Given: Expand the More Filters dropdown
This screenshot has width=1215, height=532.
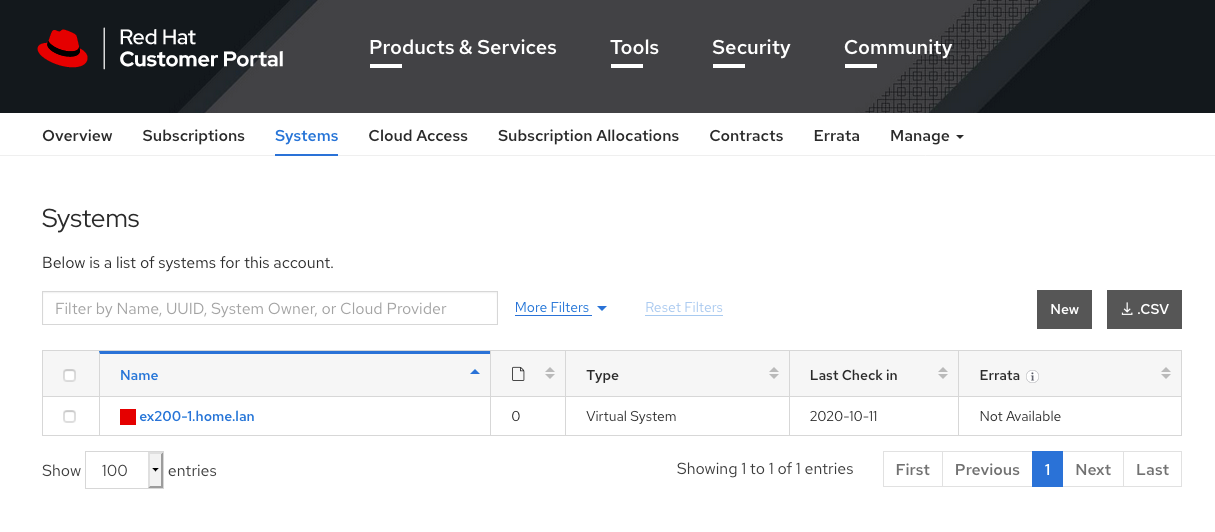Looking at the screenshot, I should coord(561,308).
